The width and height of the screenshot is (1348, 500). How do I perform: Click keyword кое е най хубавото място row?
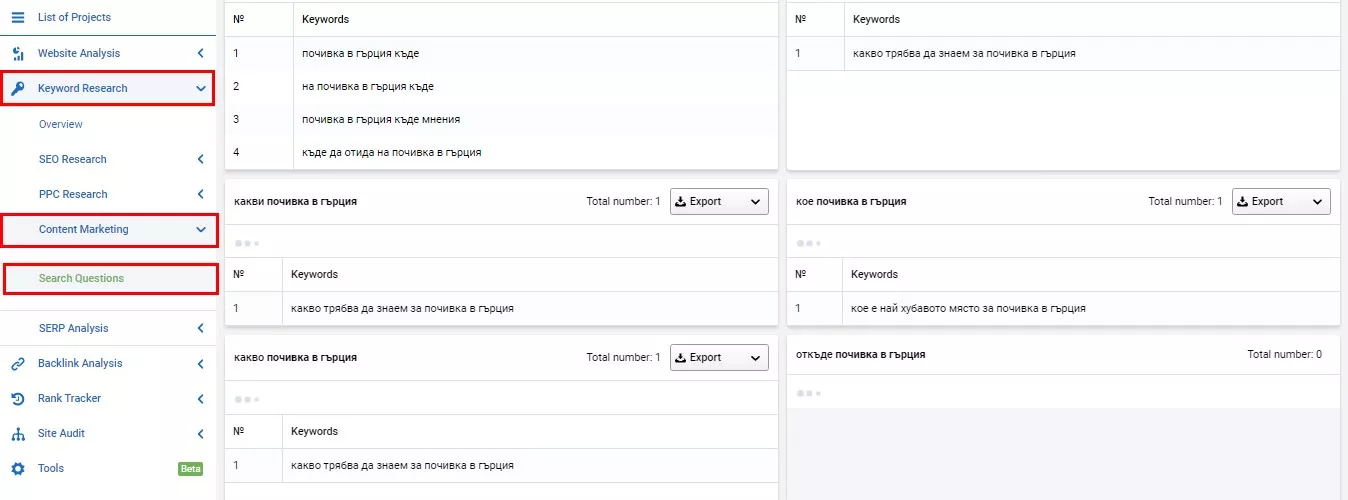[1063, 308]
